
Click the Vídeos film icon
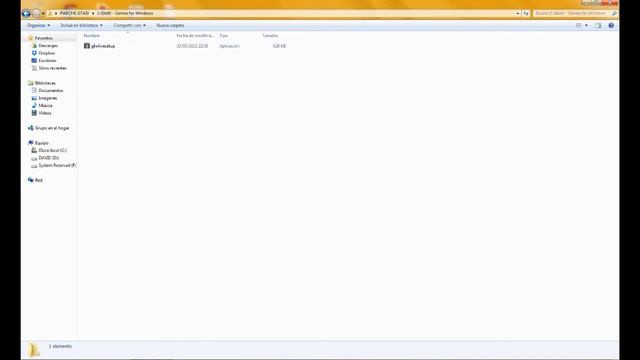(34, 113)
